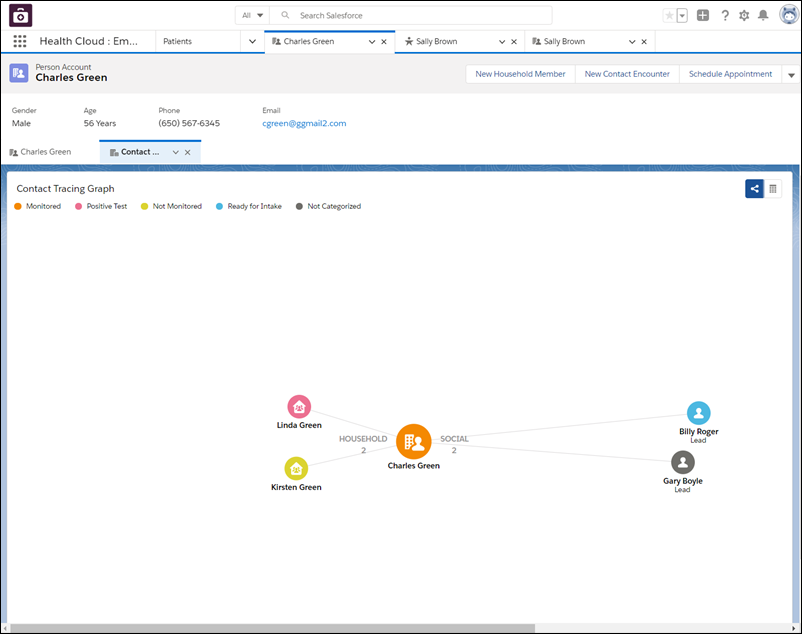Select the Linda Green graph node
This screenshot has height=634, width=802.
click(299, 407)
